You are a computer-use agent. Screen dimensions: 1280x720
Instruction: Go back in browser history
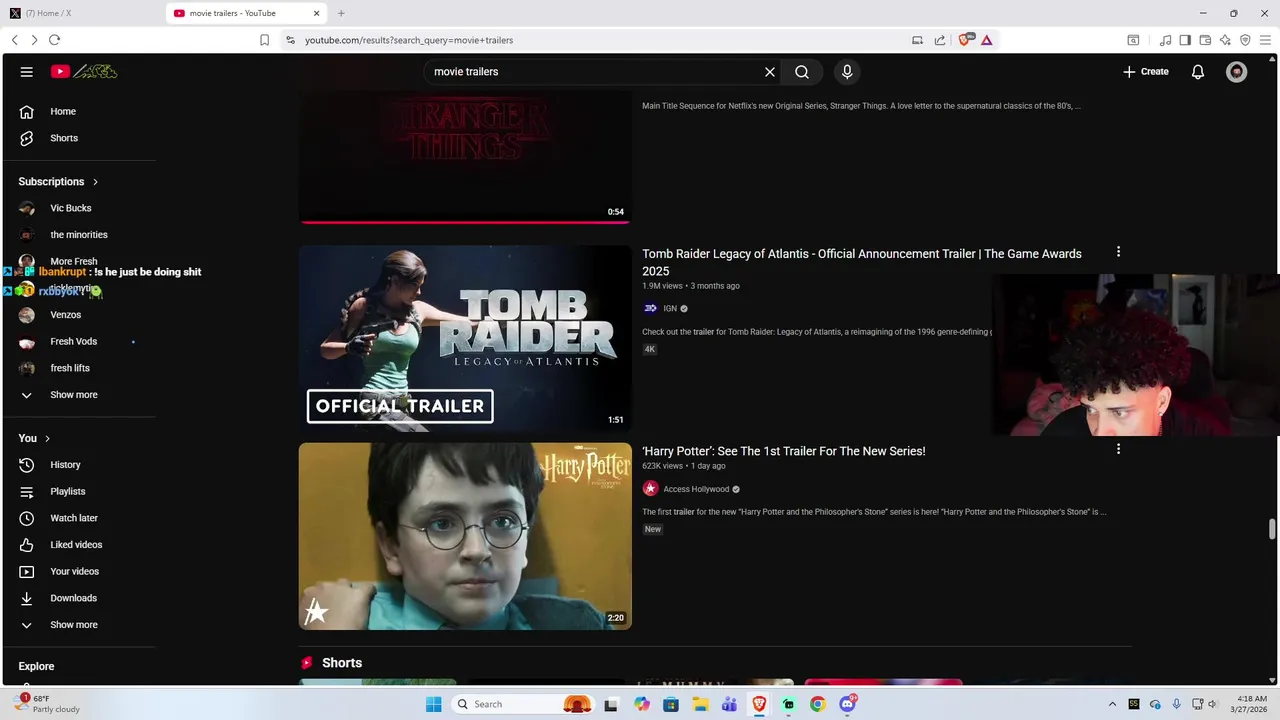pos(14,40)
